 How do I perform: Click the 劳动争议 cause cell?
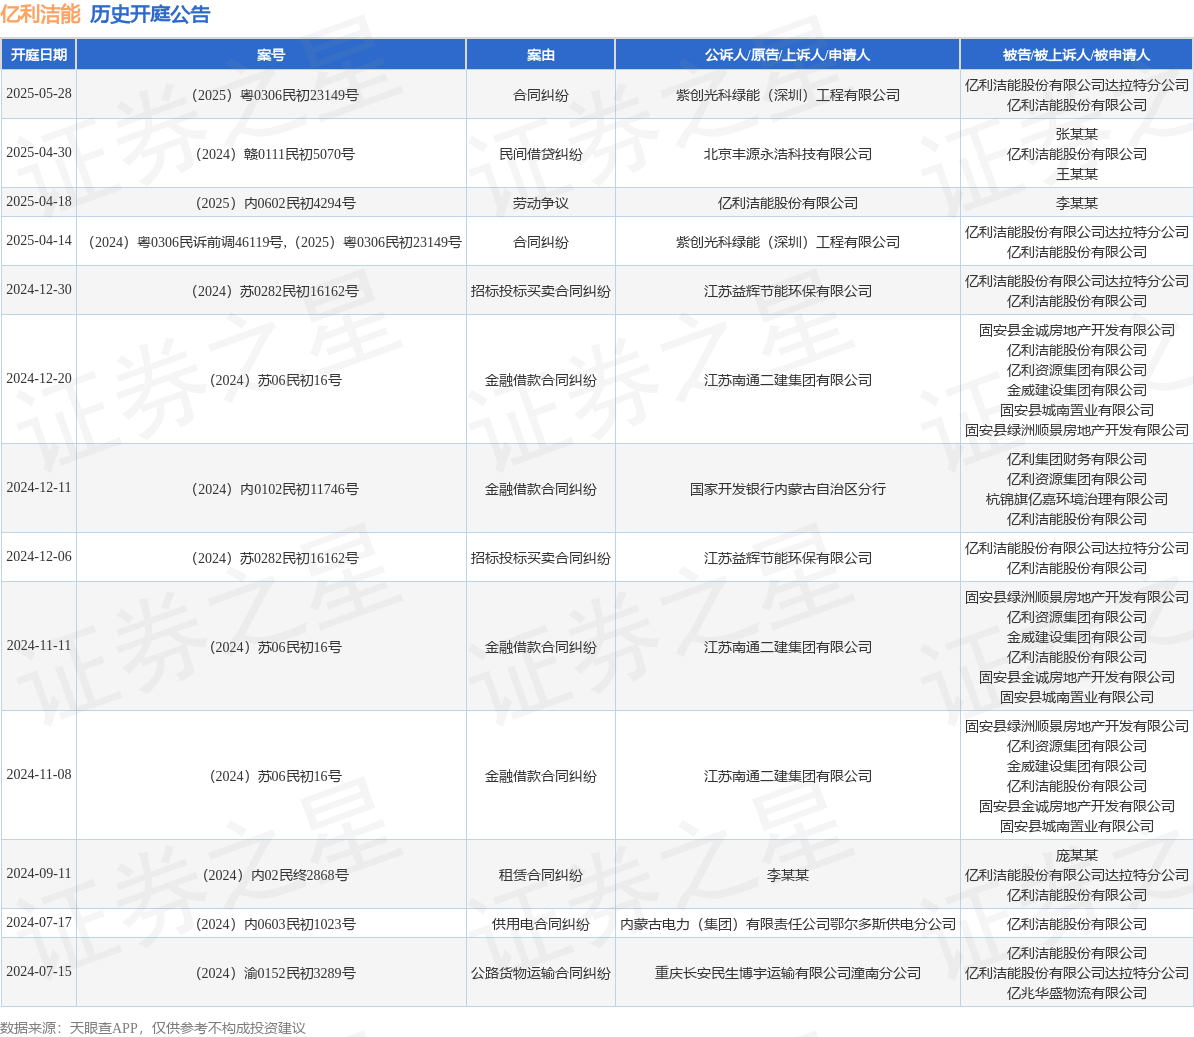click(x=541, y=203)
